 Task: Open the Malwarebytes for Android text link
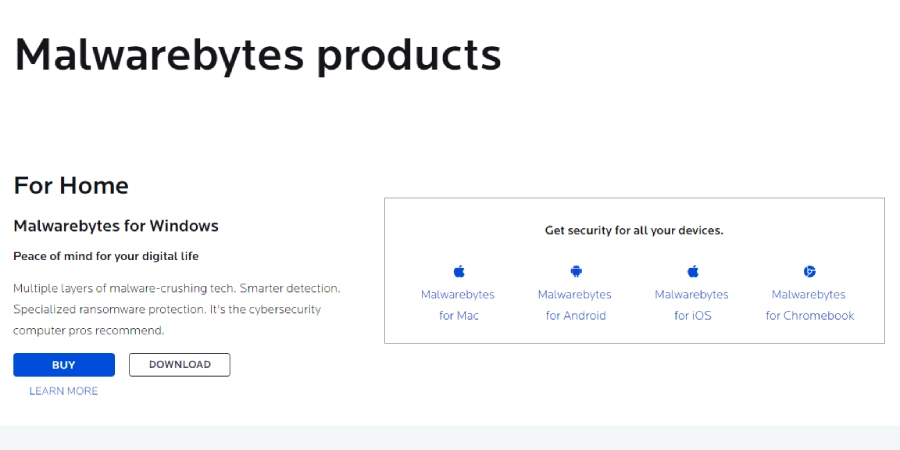(x=575, y=305)
